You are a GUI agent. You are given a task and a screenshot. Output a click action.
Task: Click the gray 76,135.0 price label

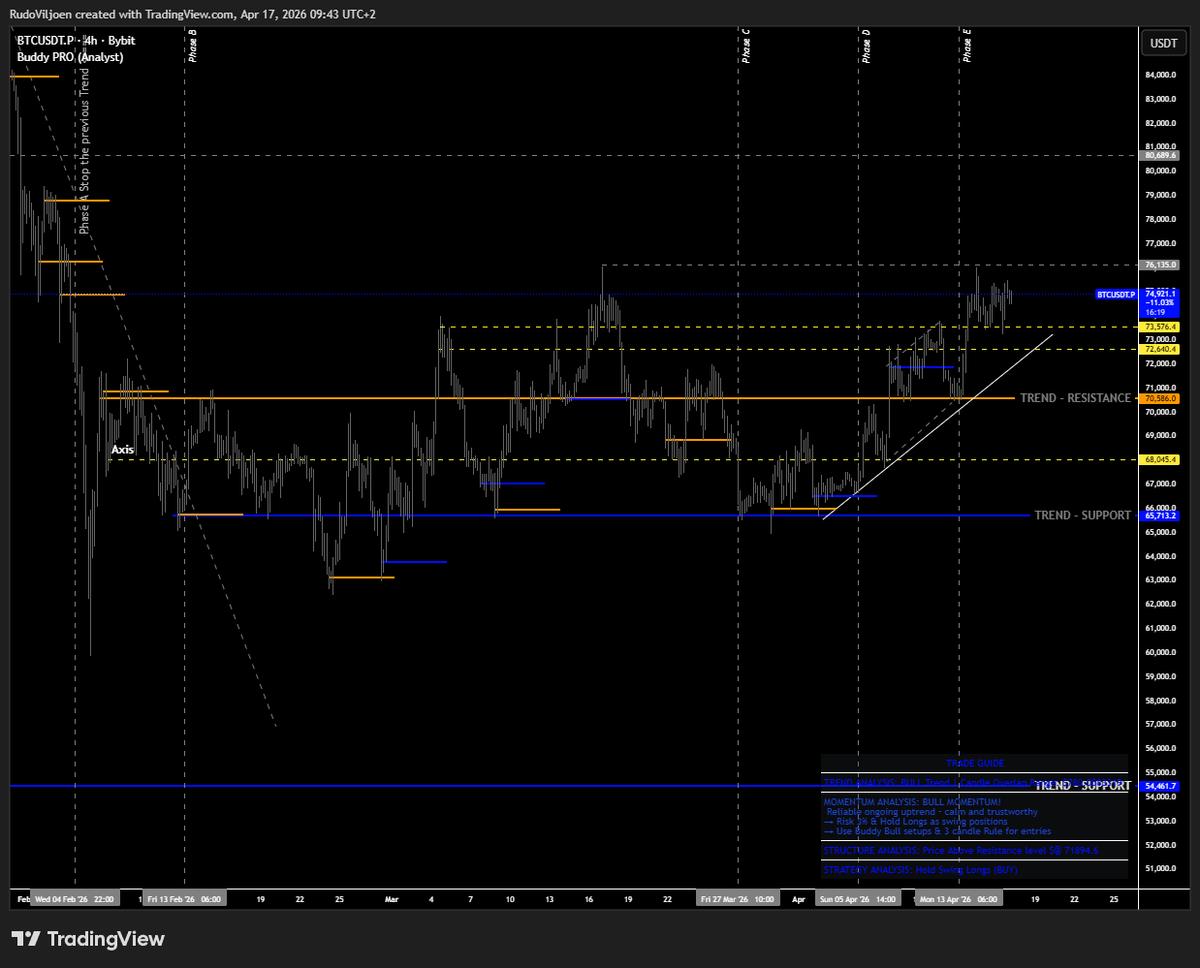(x=1160, y=265)
